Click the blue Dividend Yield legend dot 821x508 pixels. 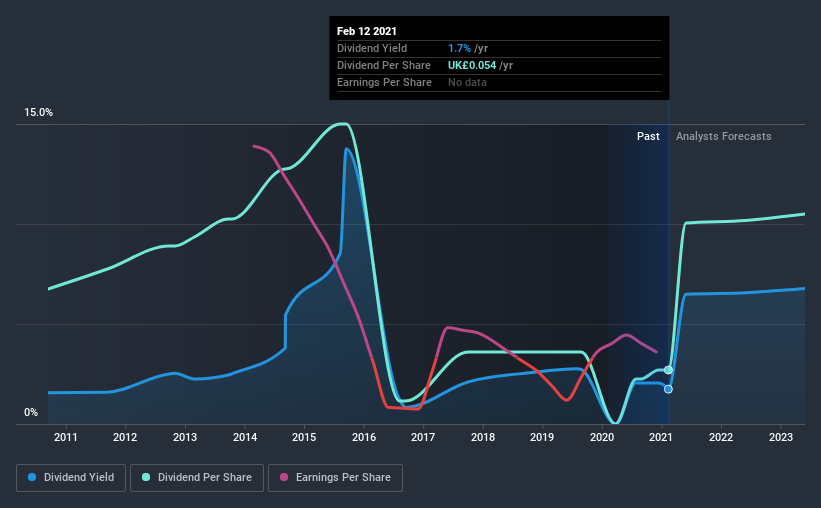[x=32, y=477]
